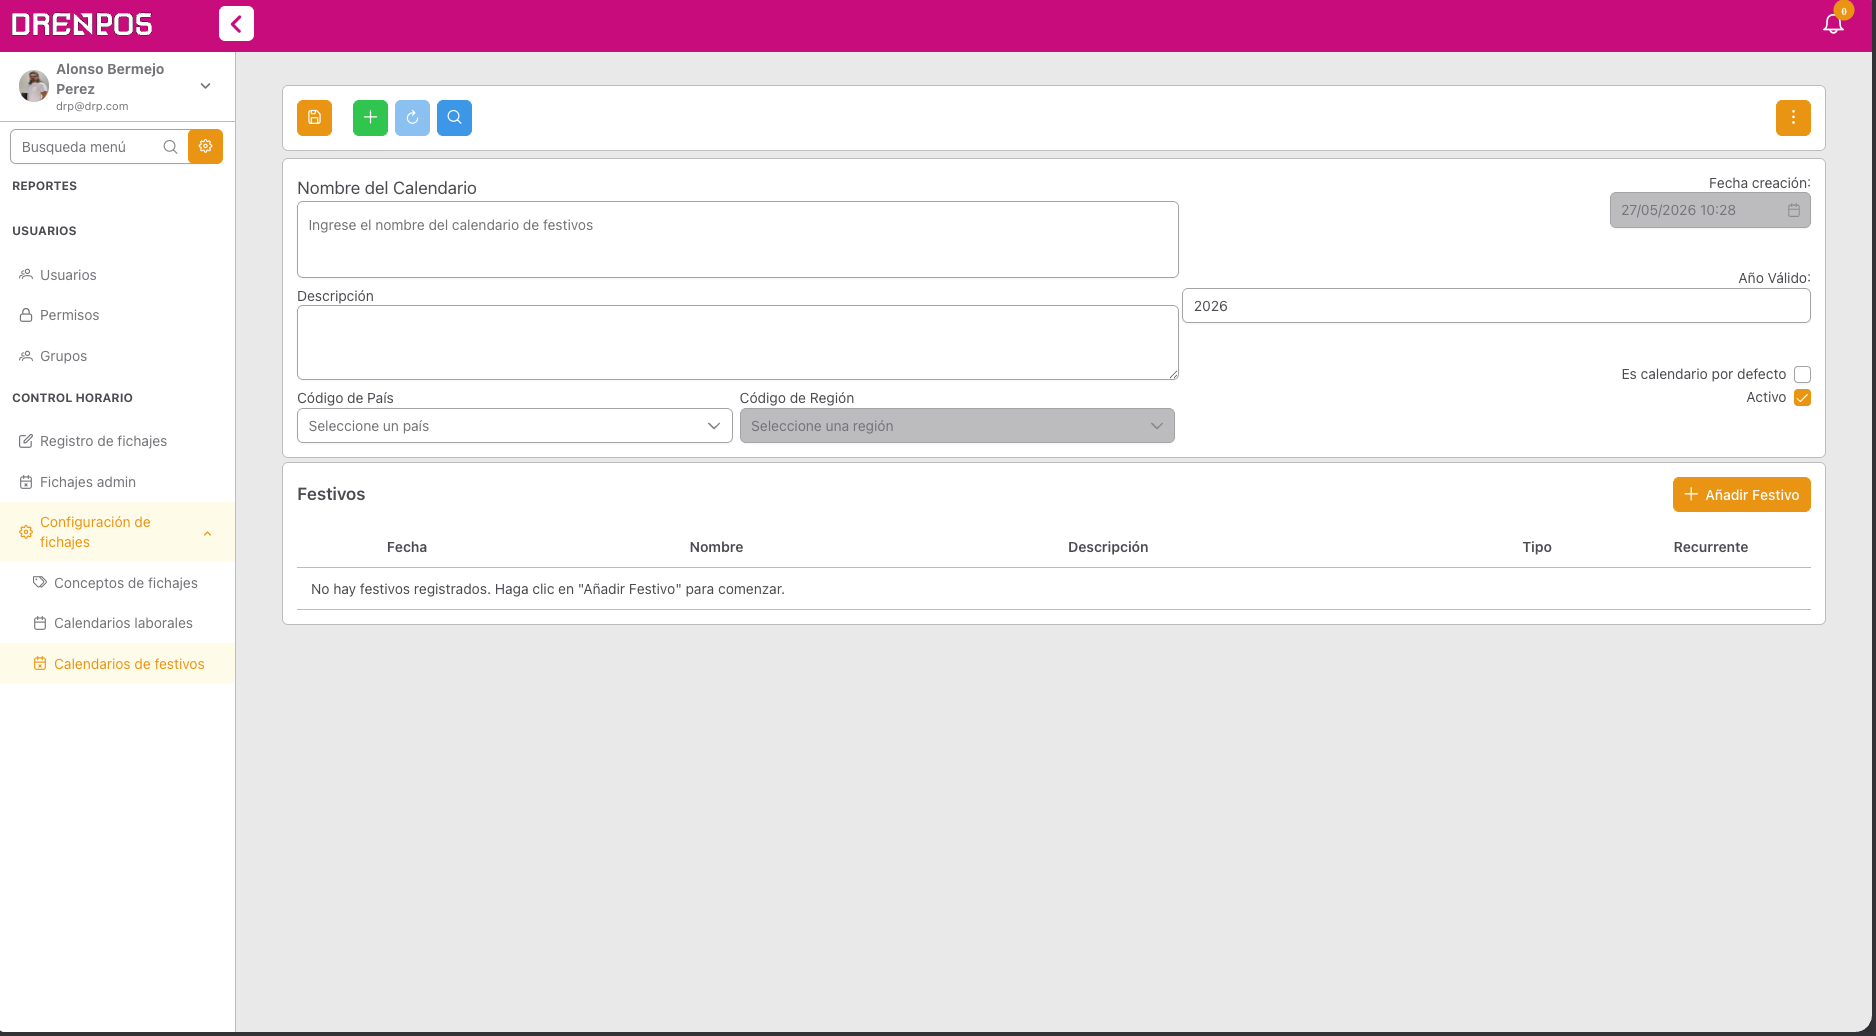This screenshot has height=1036, width=1876.
Task: Click the Alonso Bermejo Perez name
Action: (x=110, y=79)
